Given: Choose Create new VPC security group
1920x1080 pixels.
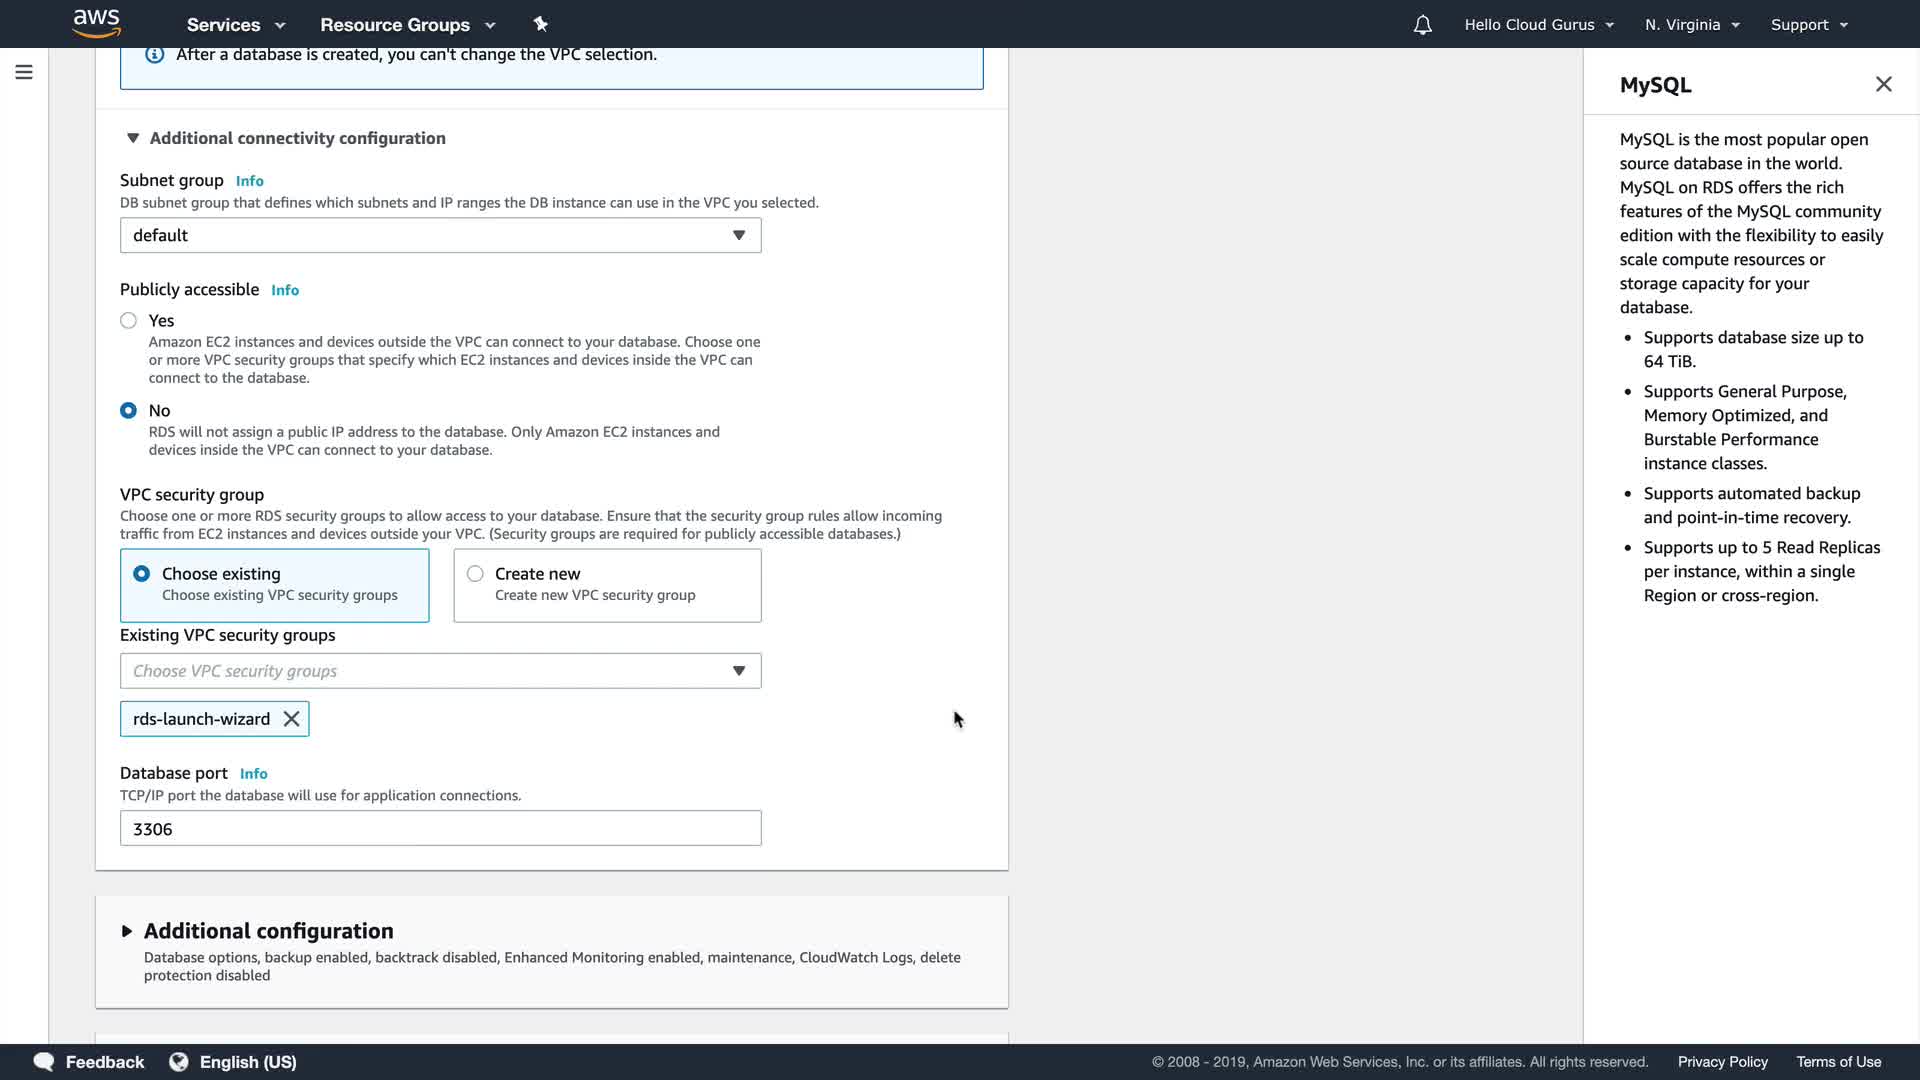Looking at the screenshot, I should pyautogui.click(x=475, y=574).
